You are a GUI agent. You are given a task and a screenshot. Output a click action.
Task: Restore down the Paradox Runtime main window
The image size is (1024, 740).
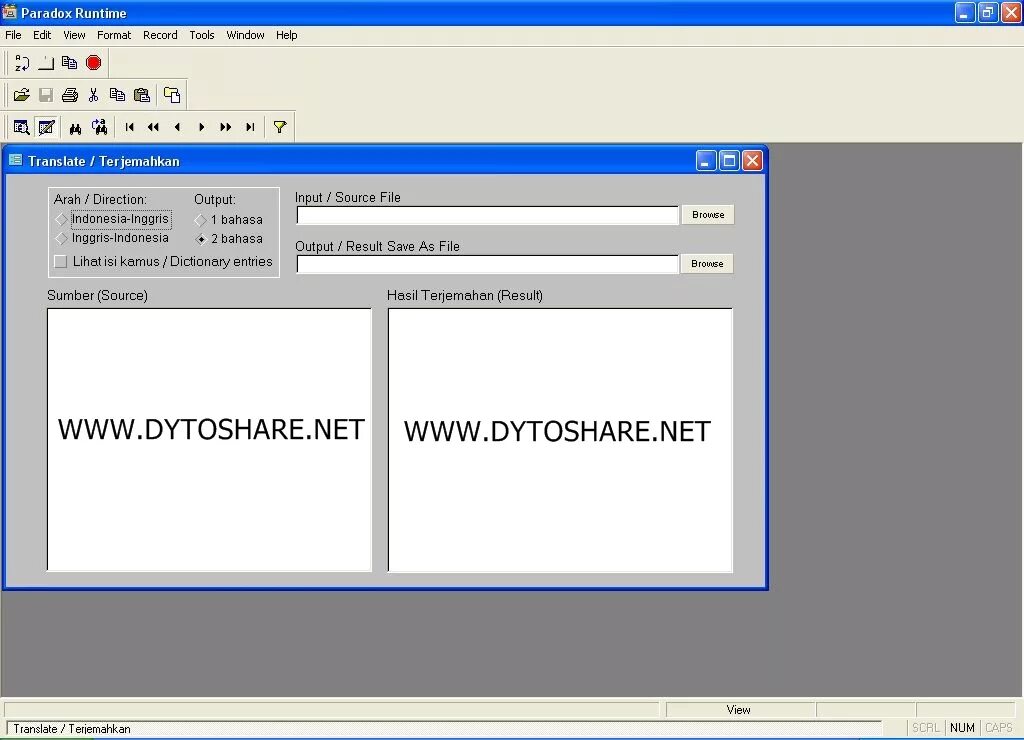pyautogui.click(x=987, y=12)
